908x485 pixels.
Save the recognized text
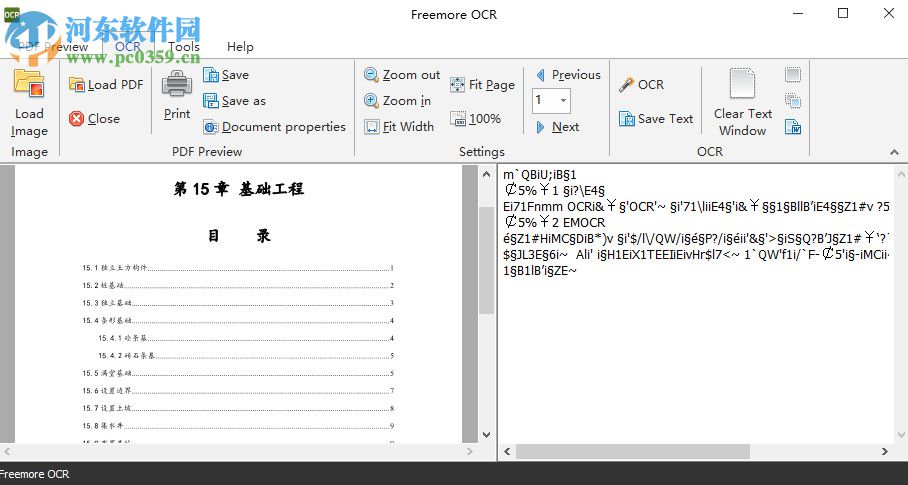click(x=656, y=119)
